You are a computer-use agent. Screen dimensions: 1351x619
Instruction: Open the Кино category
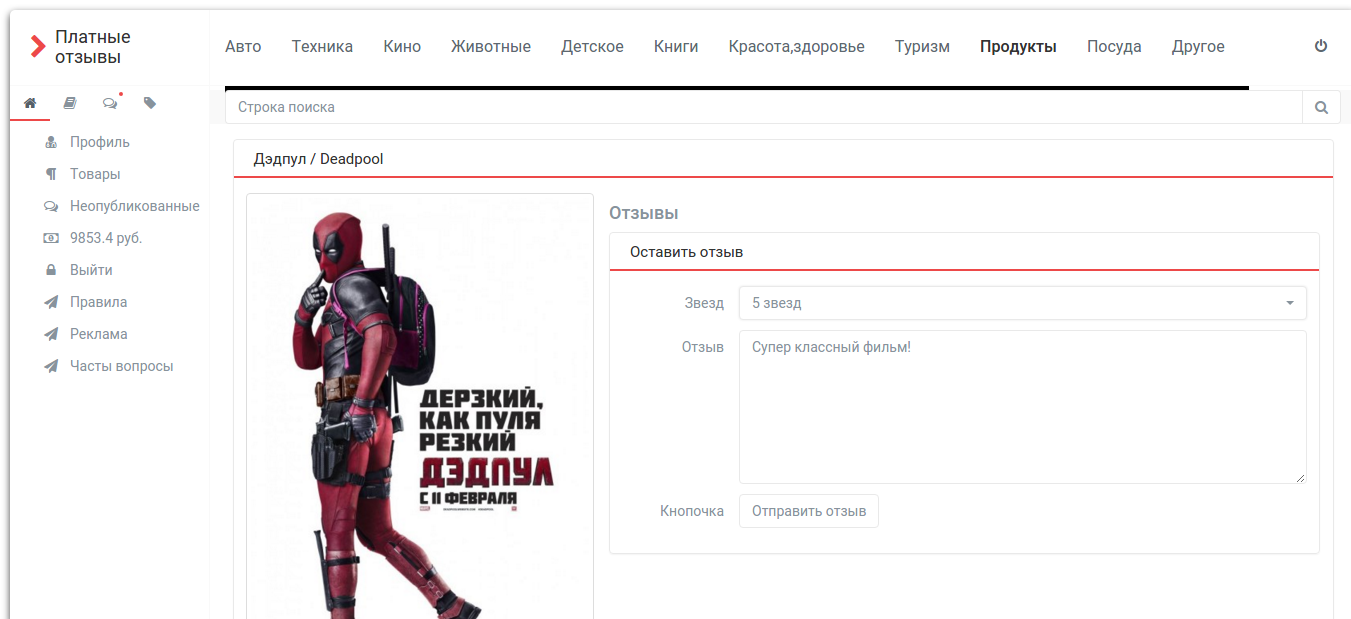pyautogui.click(x=402, y=46)
